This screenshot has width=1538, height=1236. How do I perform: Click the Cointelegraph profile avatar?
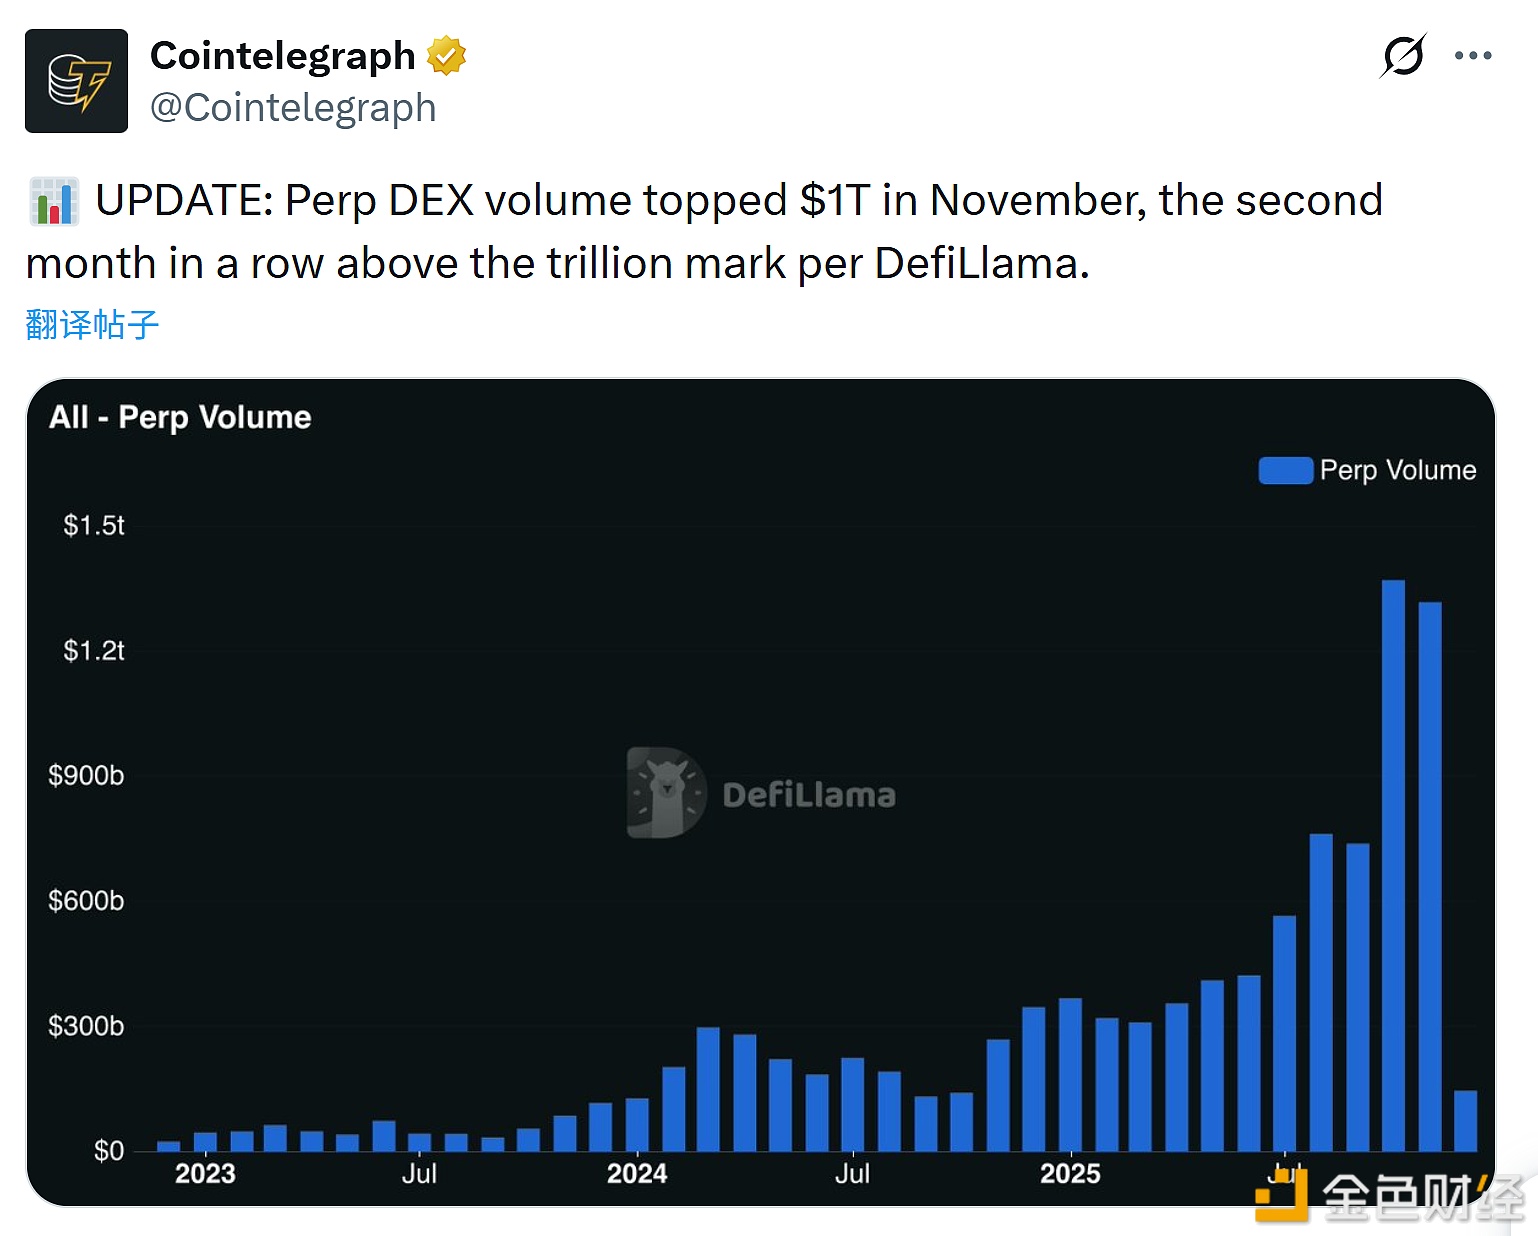(x=76, y=81)
